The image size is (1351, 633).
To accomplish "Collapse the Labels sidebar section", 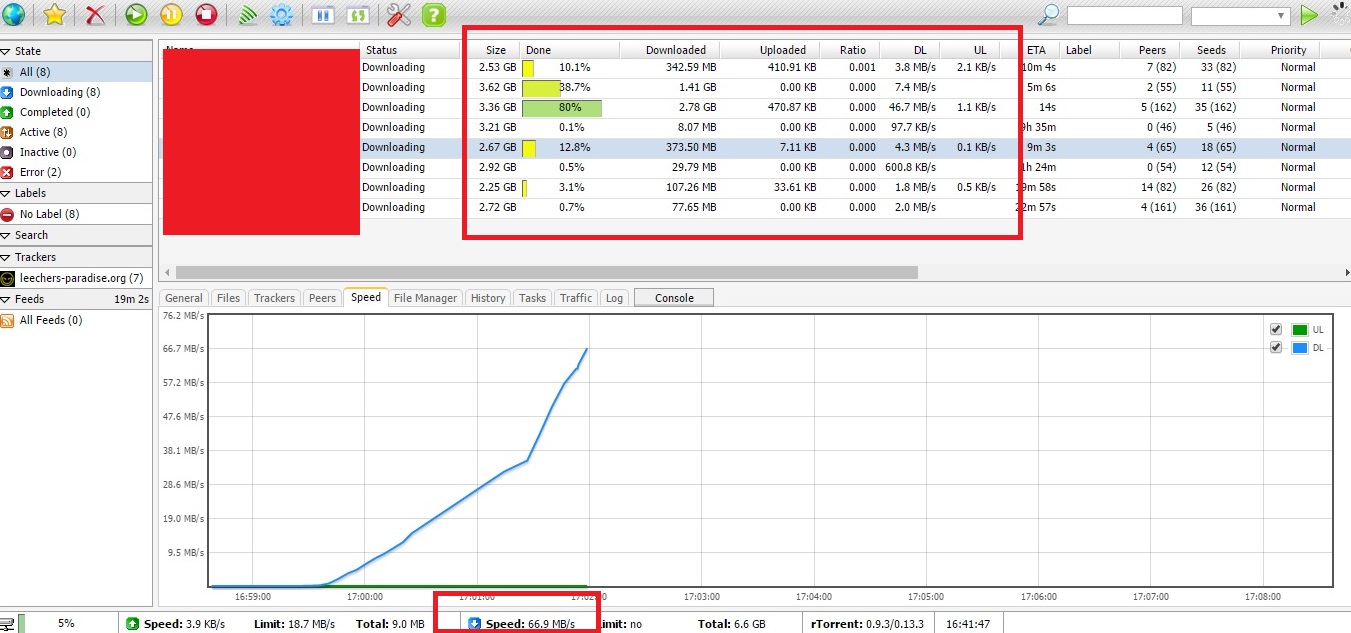I will point(6,193).
